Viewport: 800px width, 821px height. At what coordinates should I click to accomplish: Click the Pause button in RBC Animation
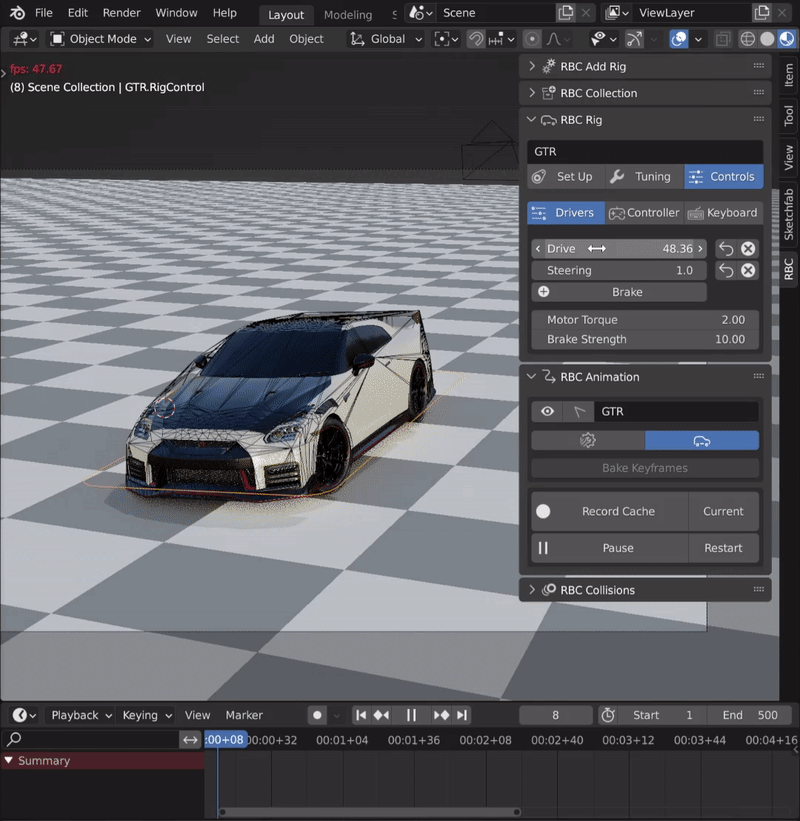(609, 548)
